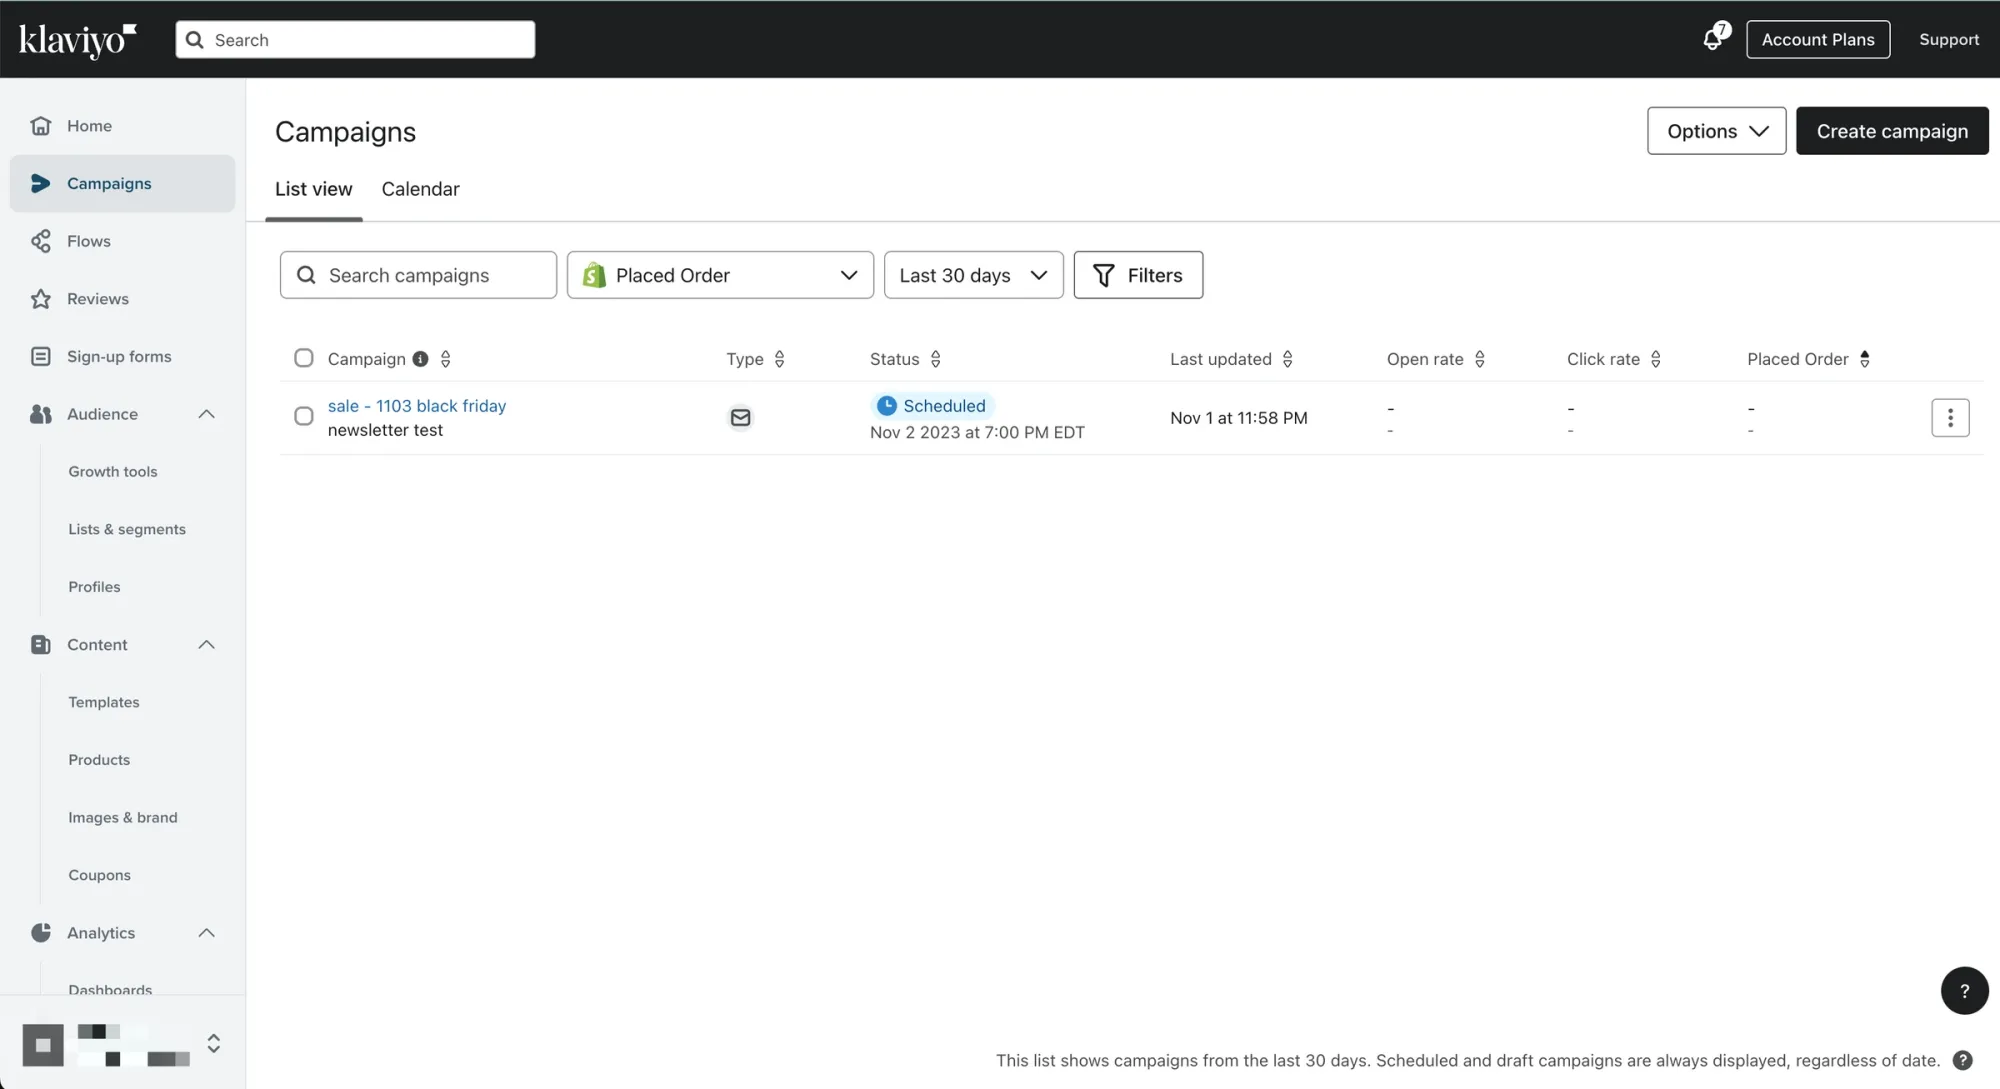Click the Analytics pie chart icon
Image resolution: width=2000 pixels, height=1089 pixels.
pos(41,933)
